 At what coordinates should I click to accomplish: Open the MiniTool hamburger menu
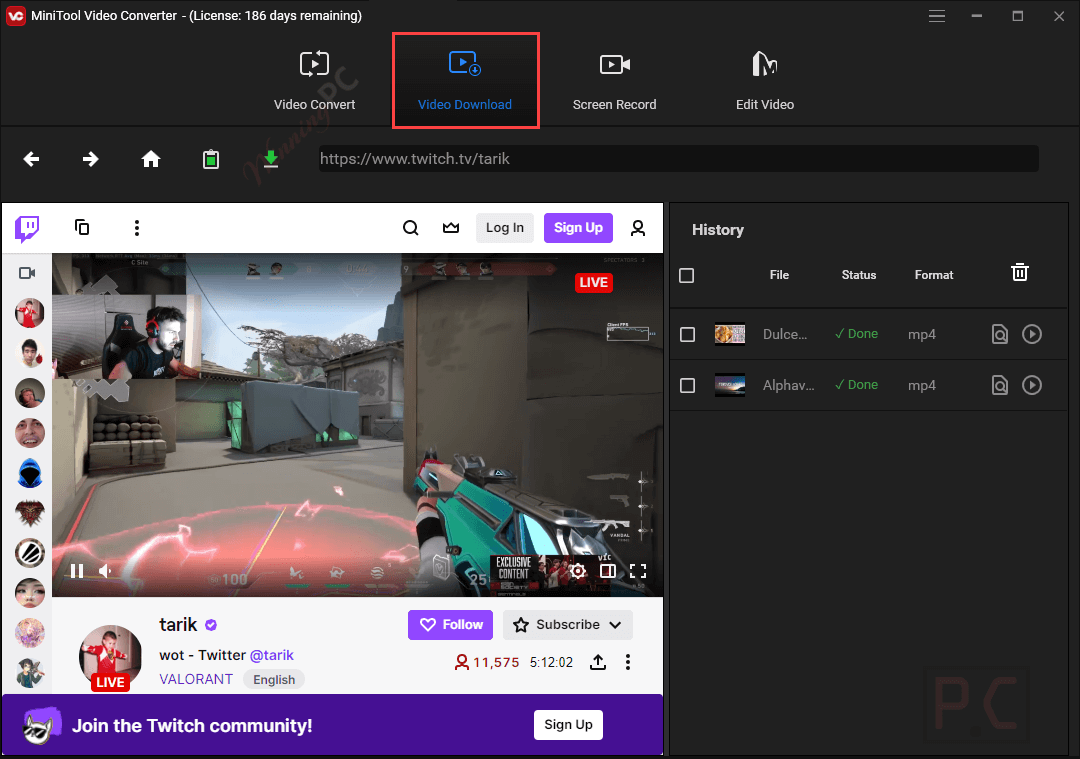tap(937, 16)
